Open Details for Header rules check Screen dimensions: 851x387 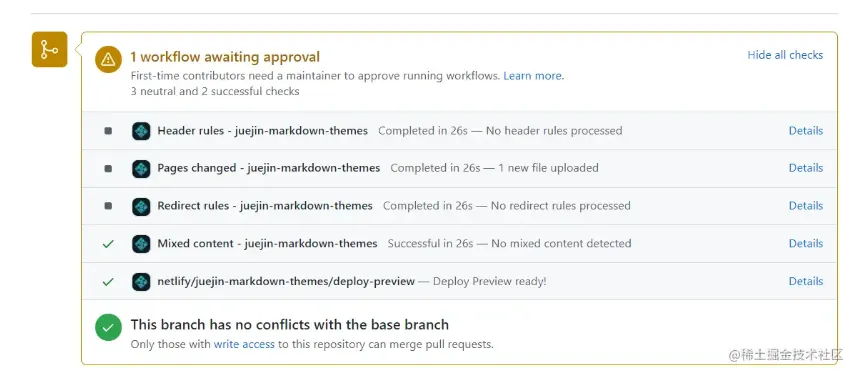tap(805, 131)
